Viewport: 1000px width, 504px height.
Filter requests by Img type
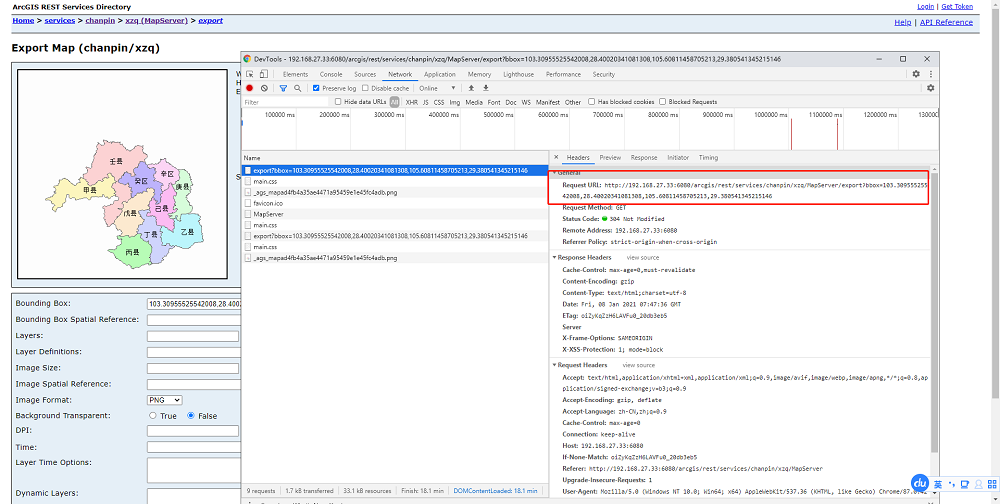pyautogui.click(x=455, y=102)
